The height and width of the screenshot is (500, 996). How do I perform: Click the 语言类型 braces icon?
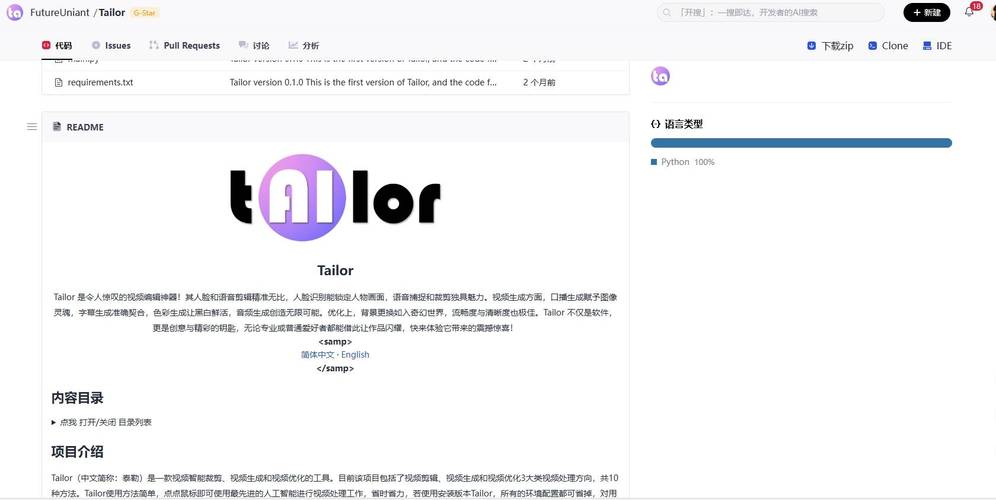click(656, 125)
